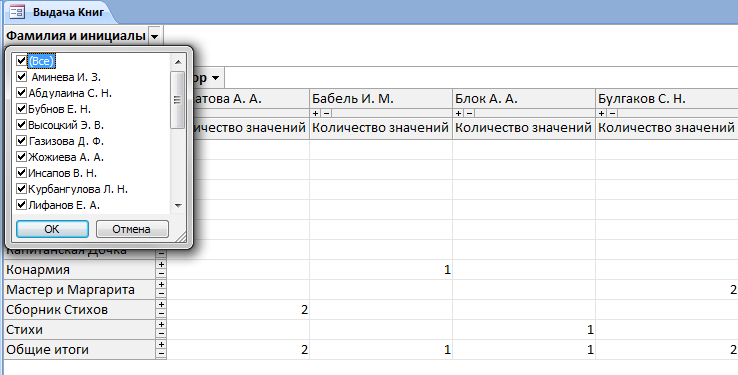Click the filter popup resize grip
This screenshot has height=375, width=738.
[x=181, y=237]
